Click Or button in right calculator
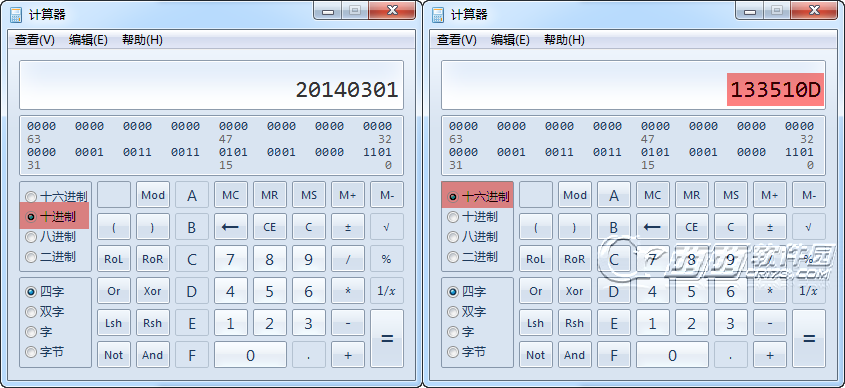 pyautogui.click(x=536, y=291)
